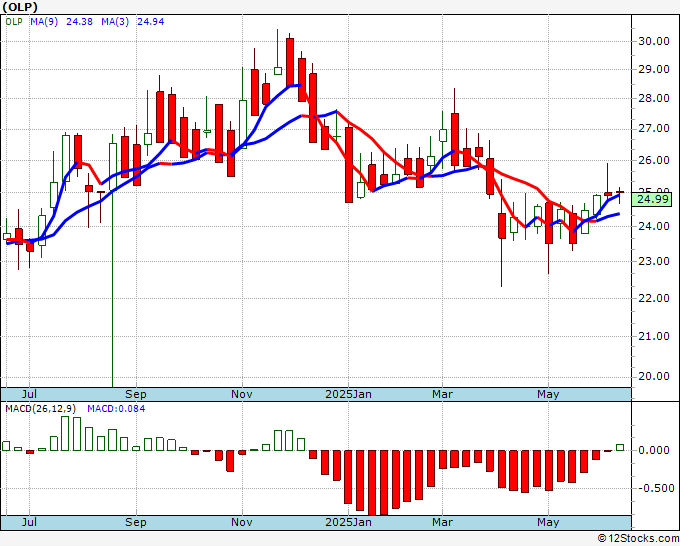The height and width of the screenshot is (546, 680).
Task: Click Mar on the price chart time axis
Action: click(x=442, y=394)
